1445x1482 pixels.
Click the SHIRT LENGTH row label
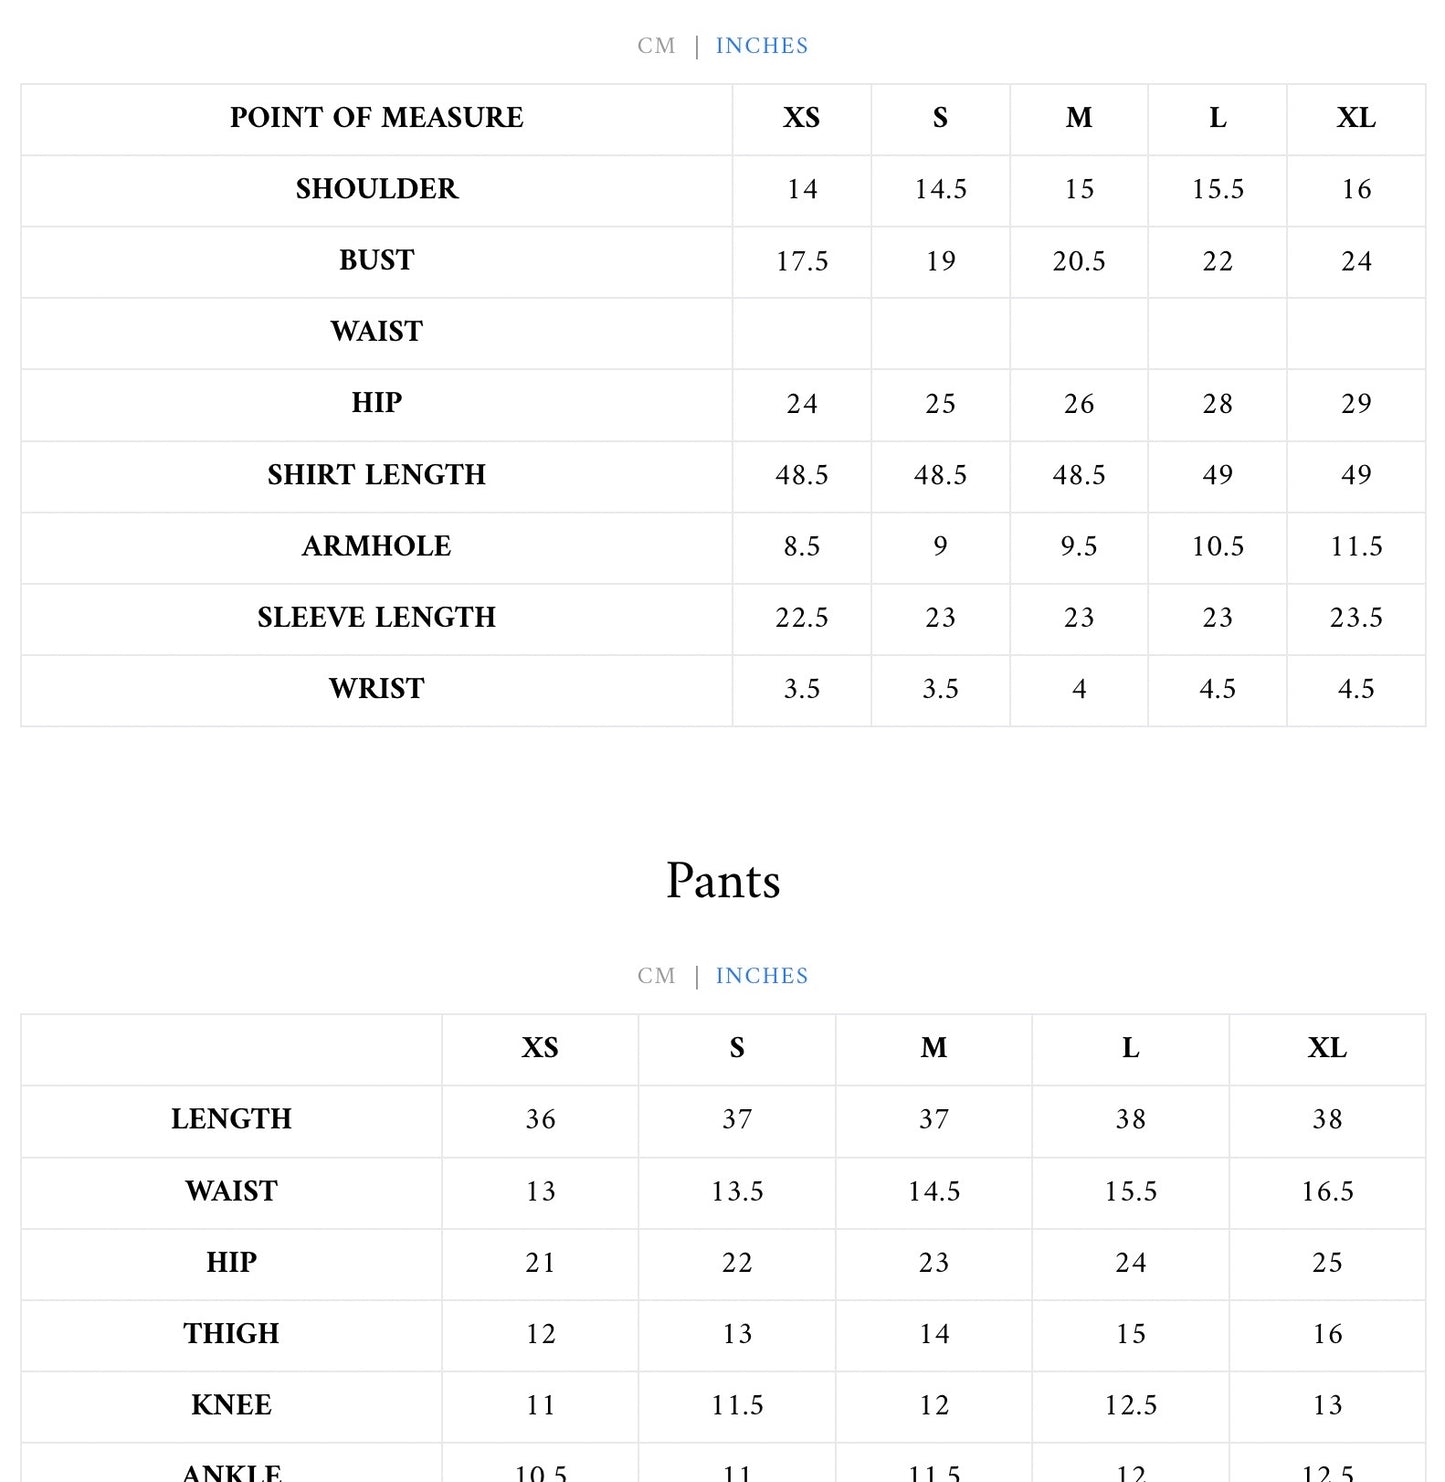pos(376,475)
